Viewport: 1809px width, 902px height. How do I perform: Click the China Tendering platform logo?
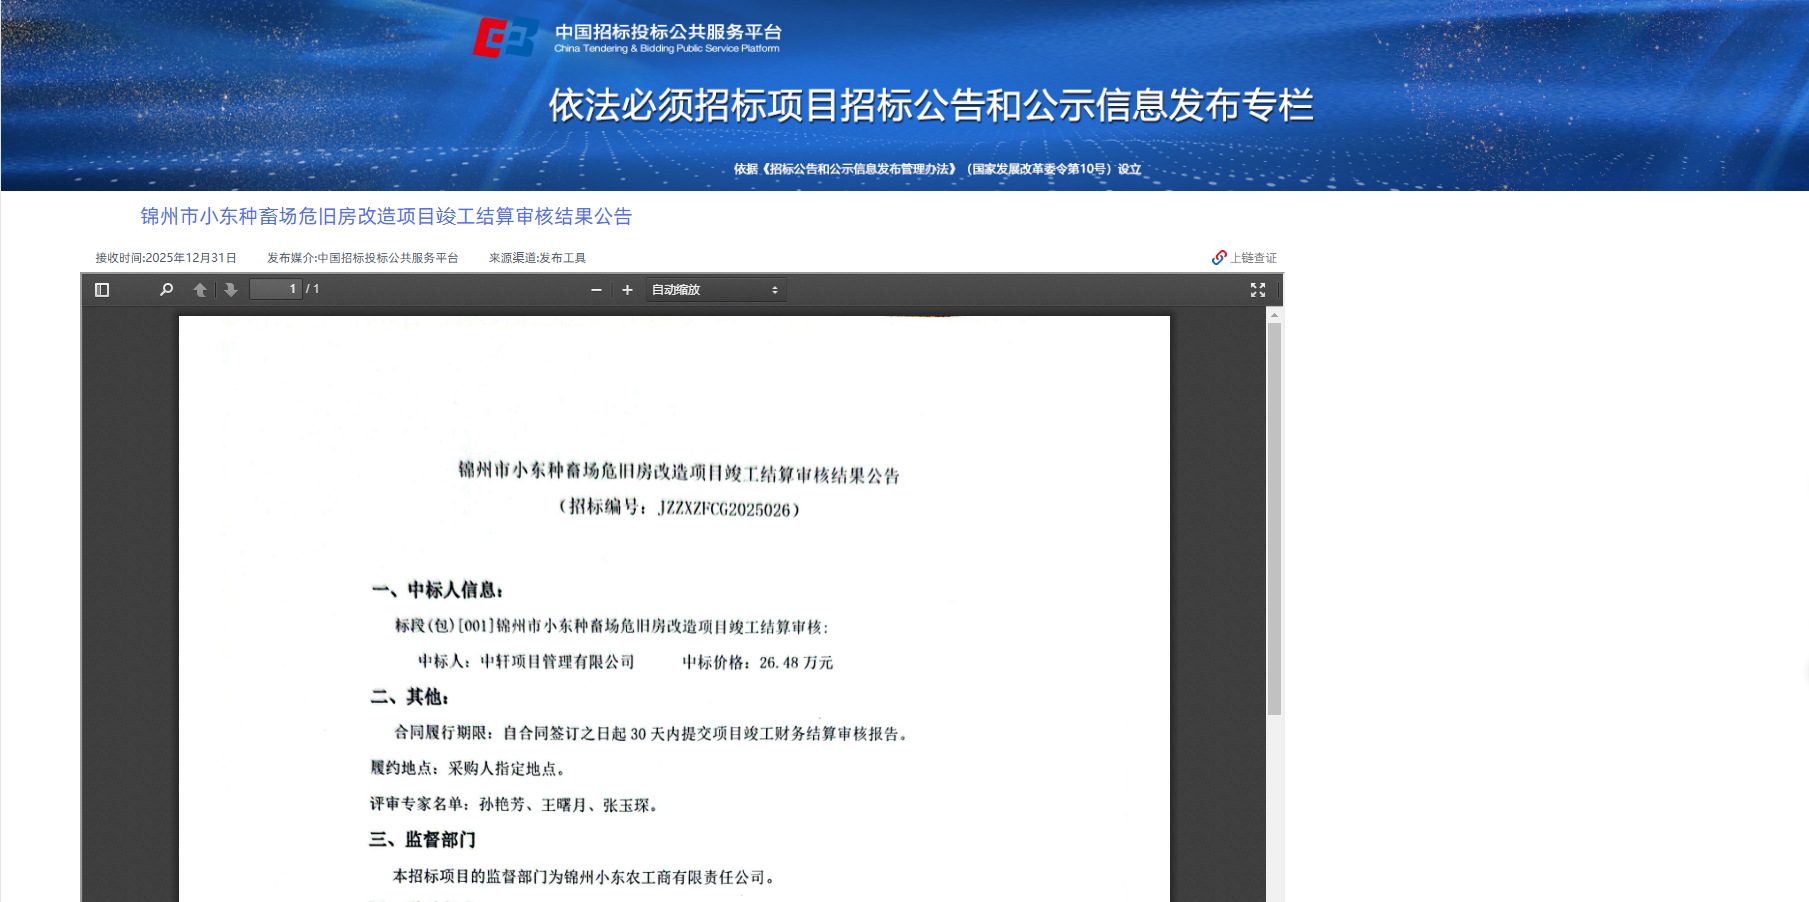[x=505, y=38]
